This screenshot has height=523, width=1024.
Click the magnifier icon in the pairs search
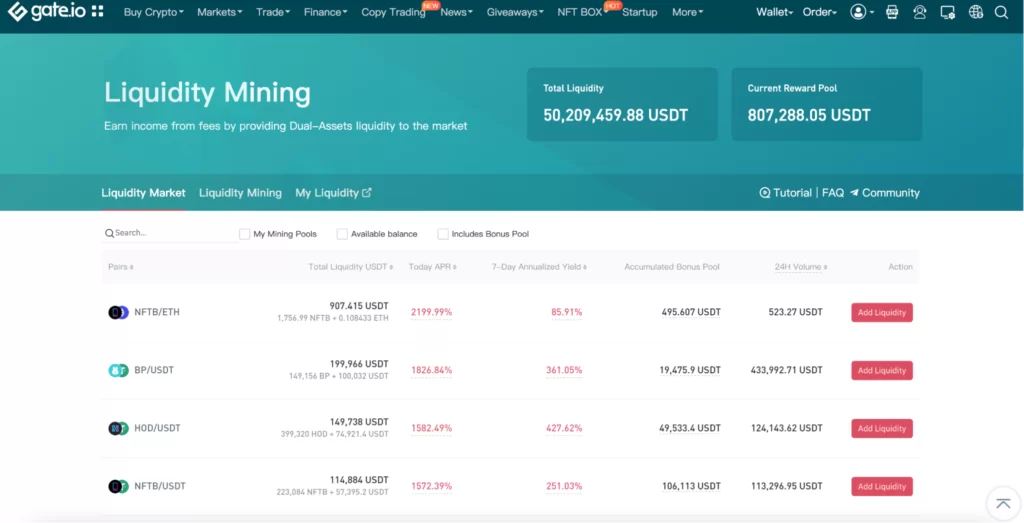click(109, 233)
